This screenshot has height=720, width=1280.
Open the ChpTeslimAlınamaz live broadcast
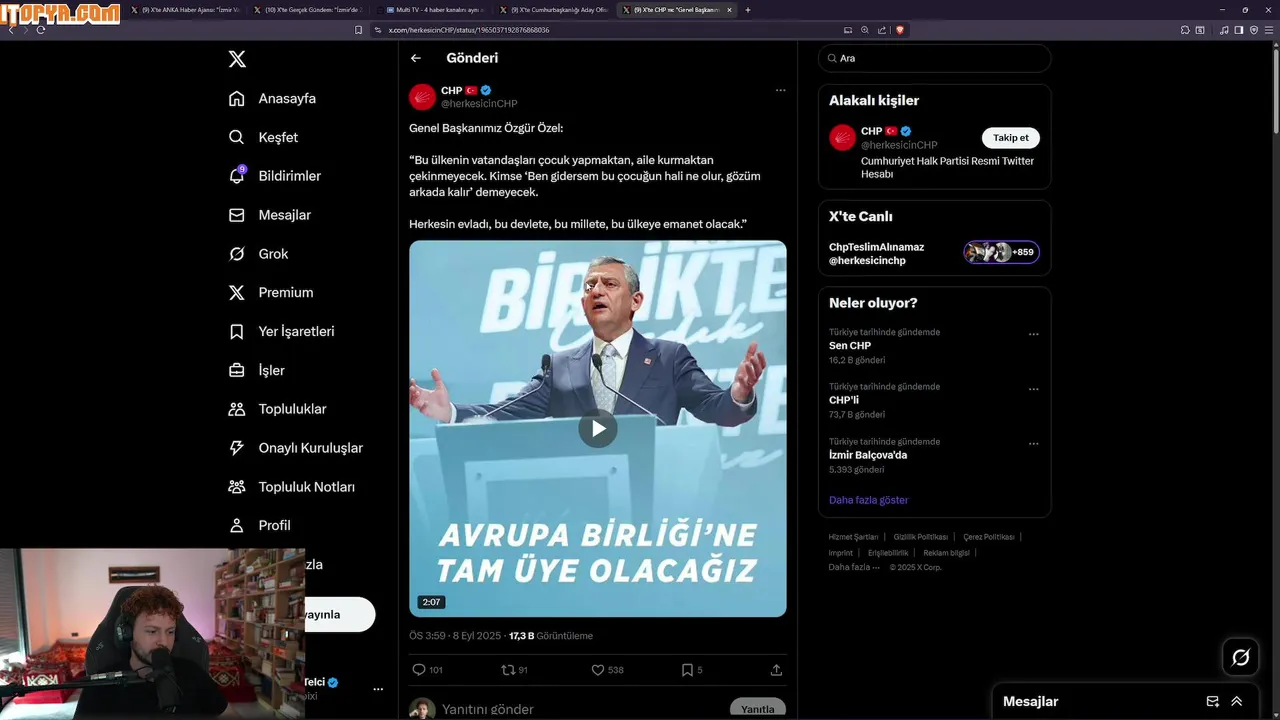pos(877,254)
